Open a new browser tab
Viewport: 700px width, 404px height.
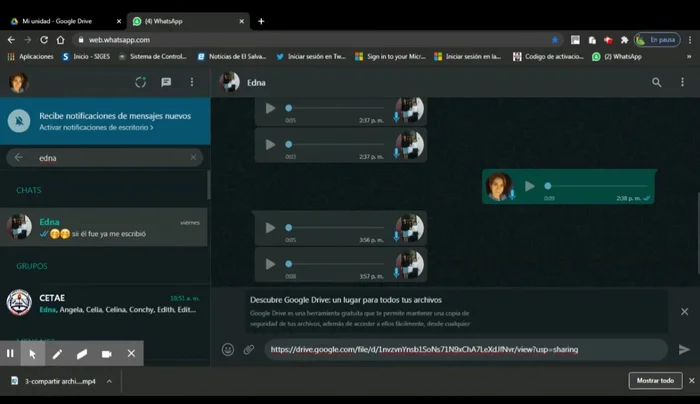click(x=261, y=21)
